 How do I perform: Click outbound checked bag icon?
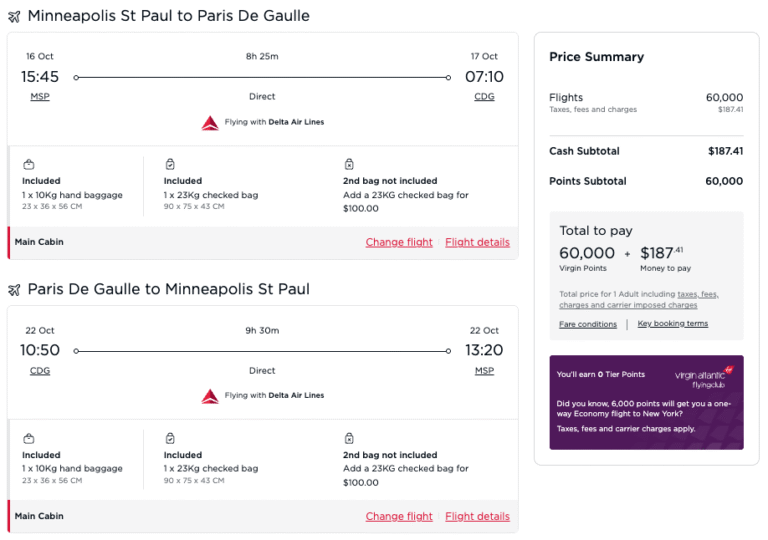pos(170,164)
